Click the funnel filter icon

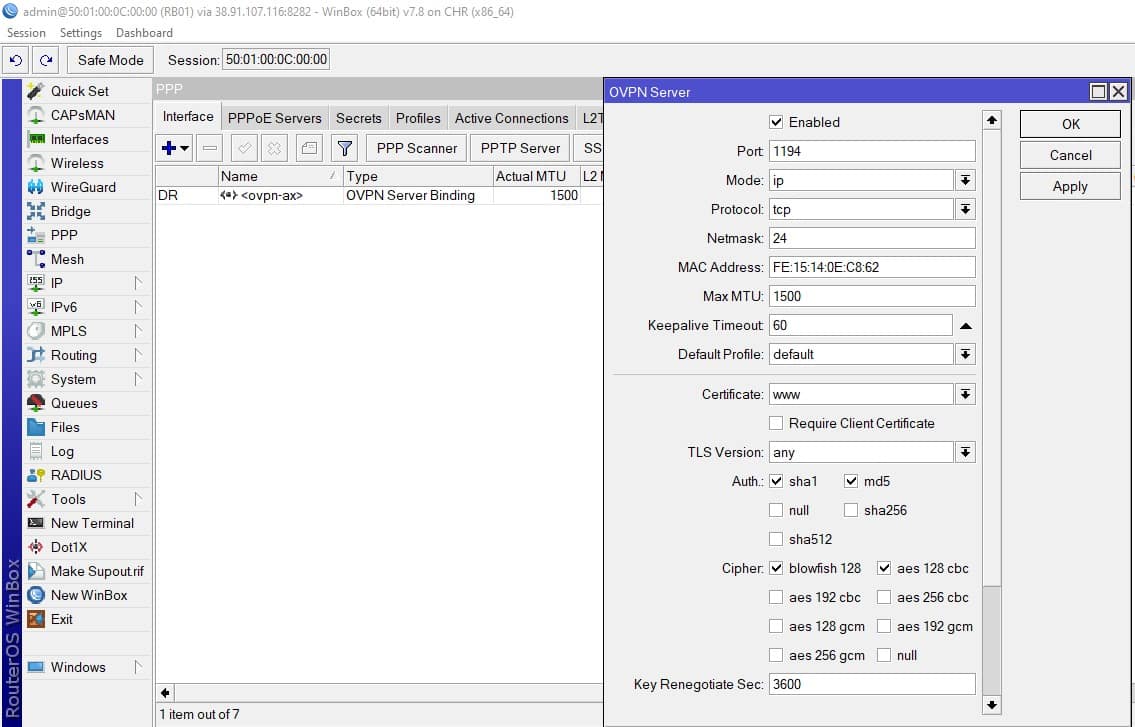344,148
